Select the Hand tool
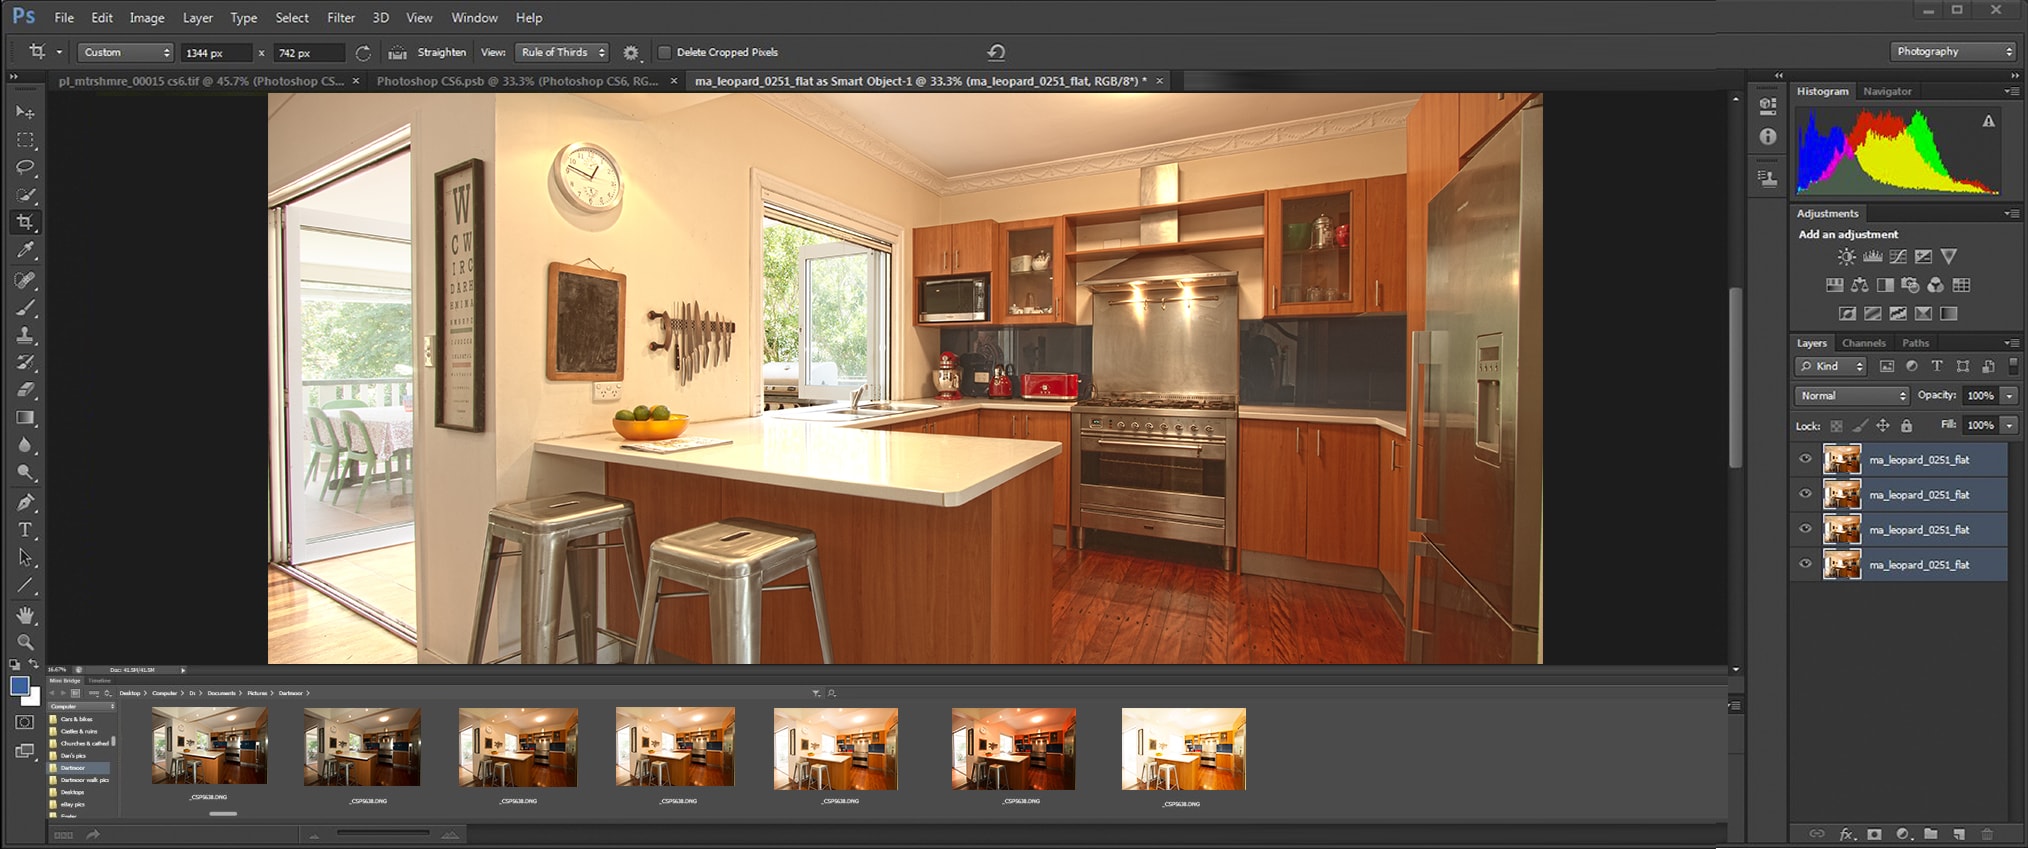 click(x=25, y=615)
